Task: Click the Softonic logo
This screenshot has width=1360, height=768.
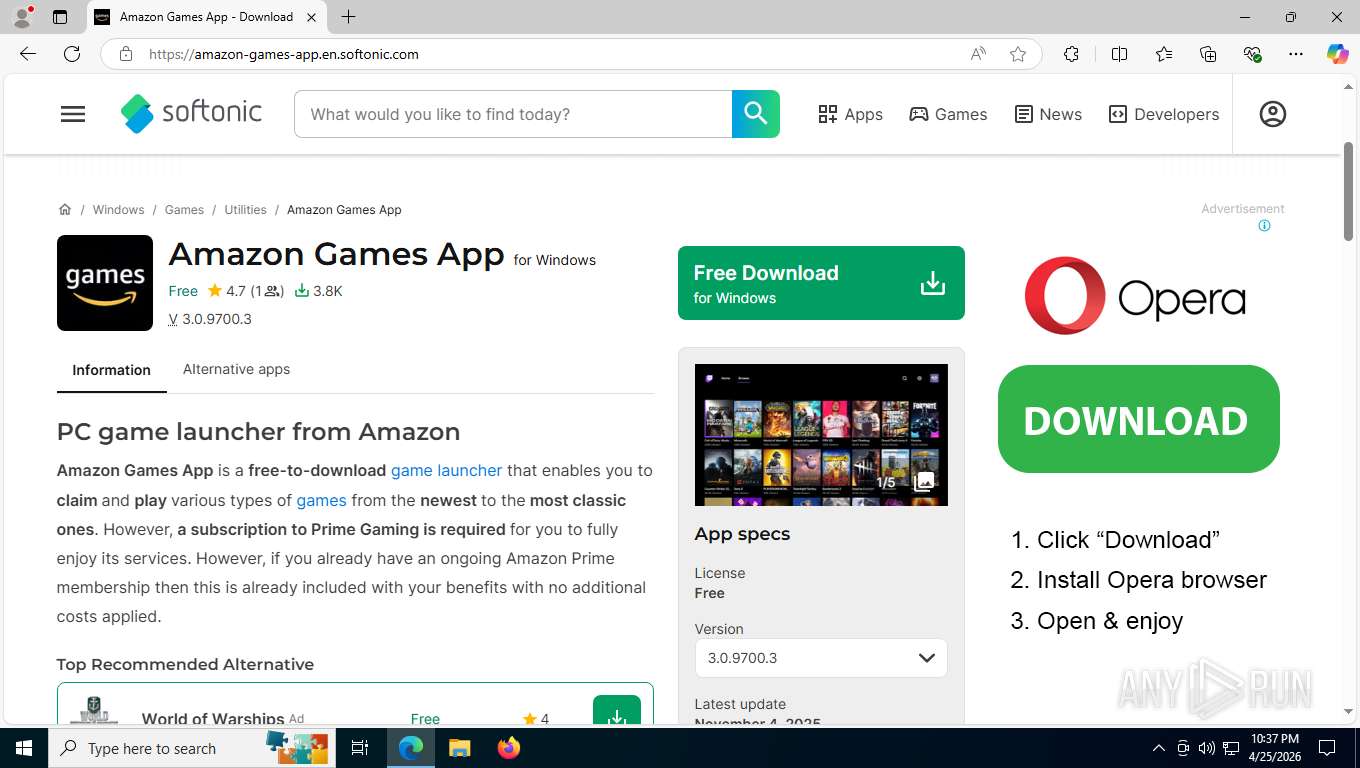Action: (191, 113)
